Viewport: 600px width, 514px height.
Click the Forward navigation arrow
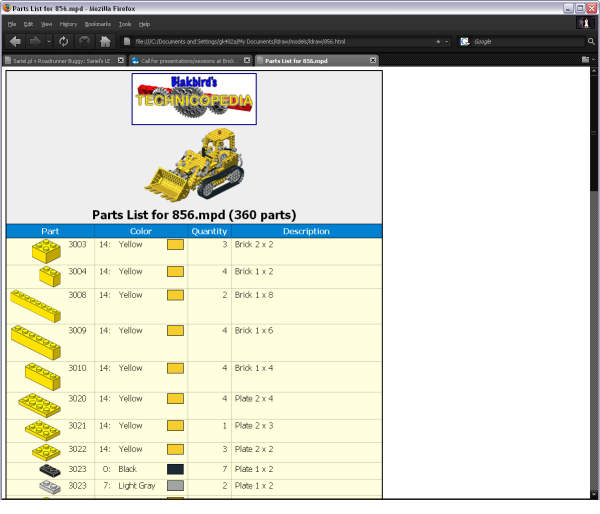click(35, 41)
